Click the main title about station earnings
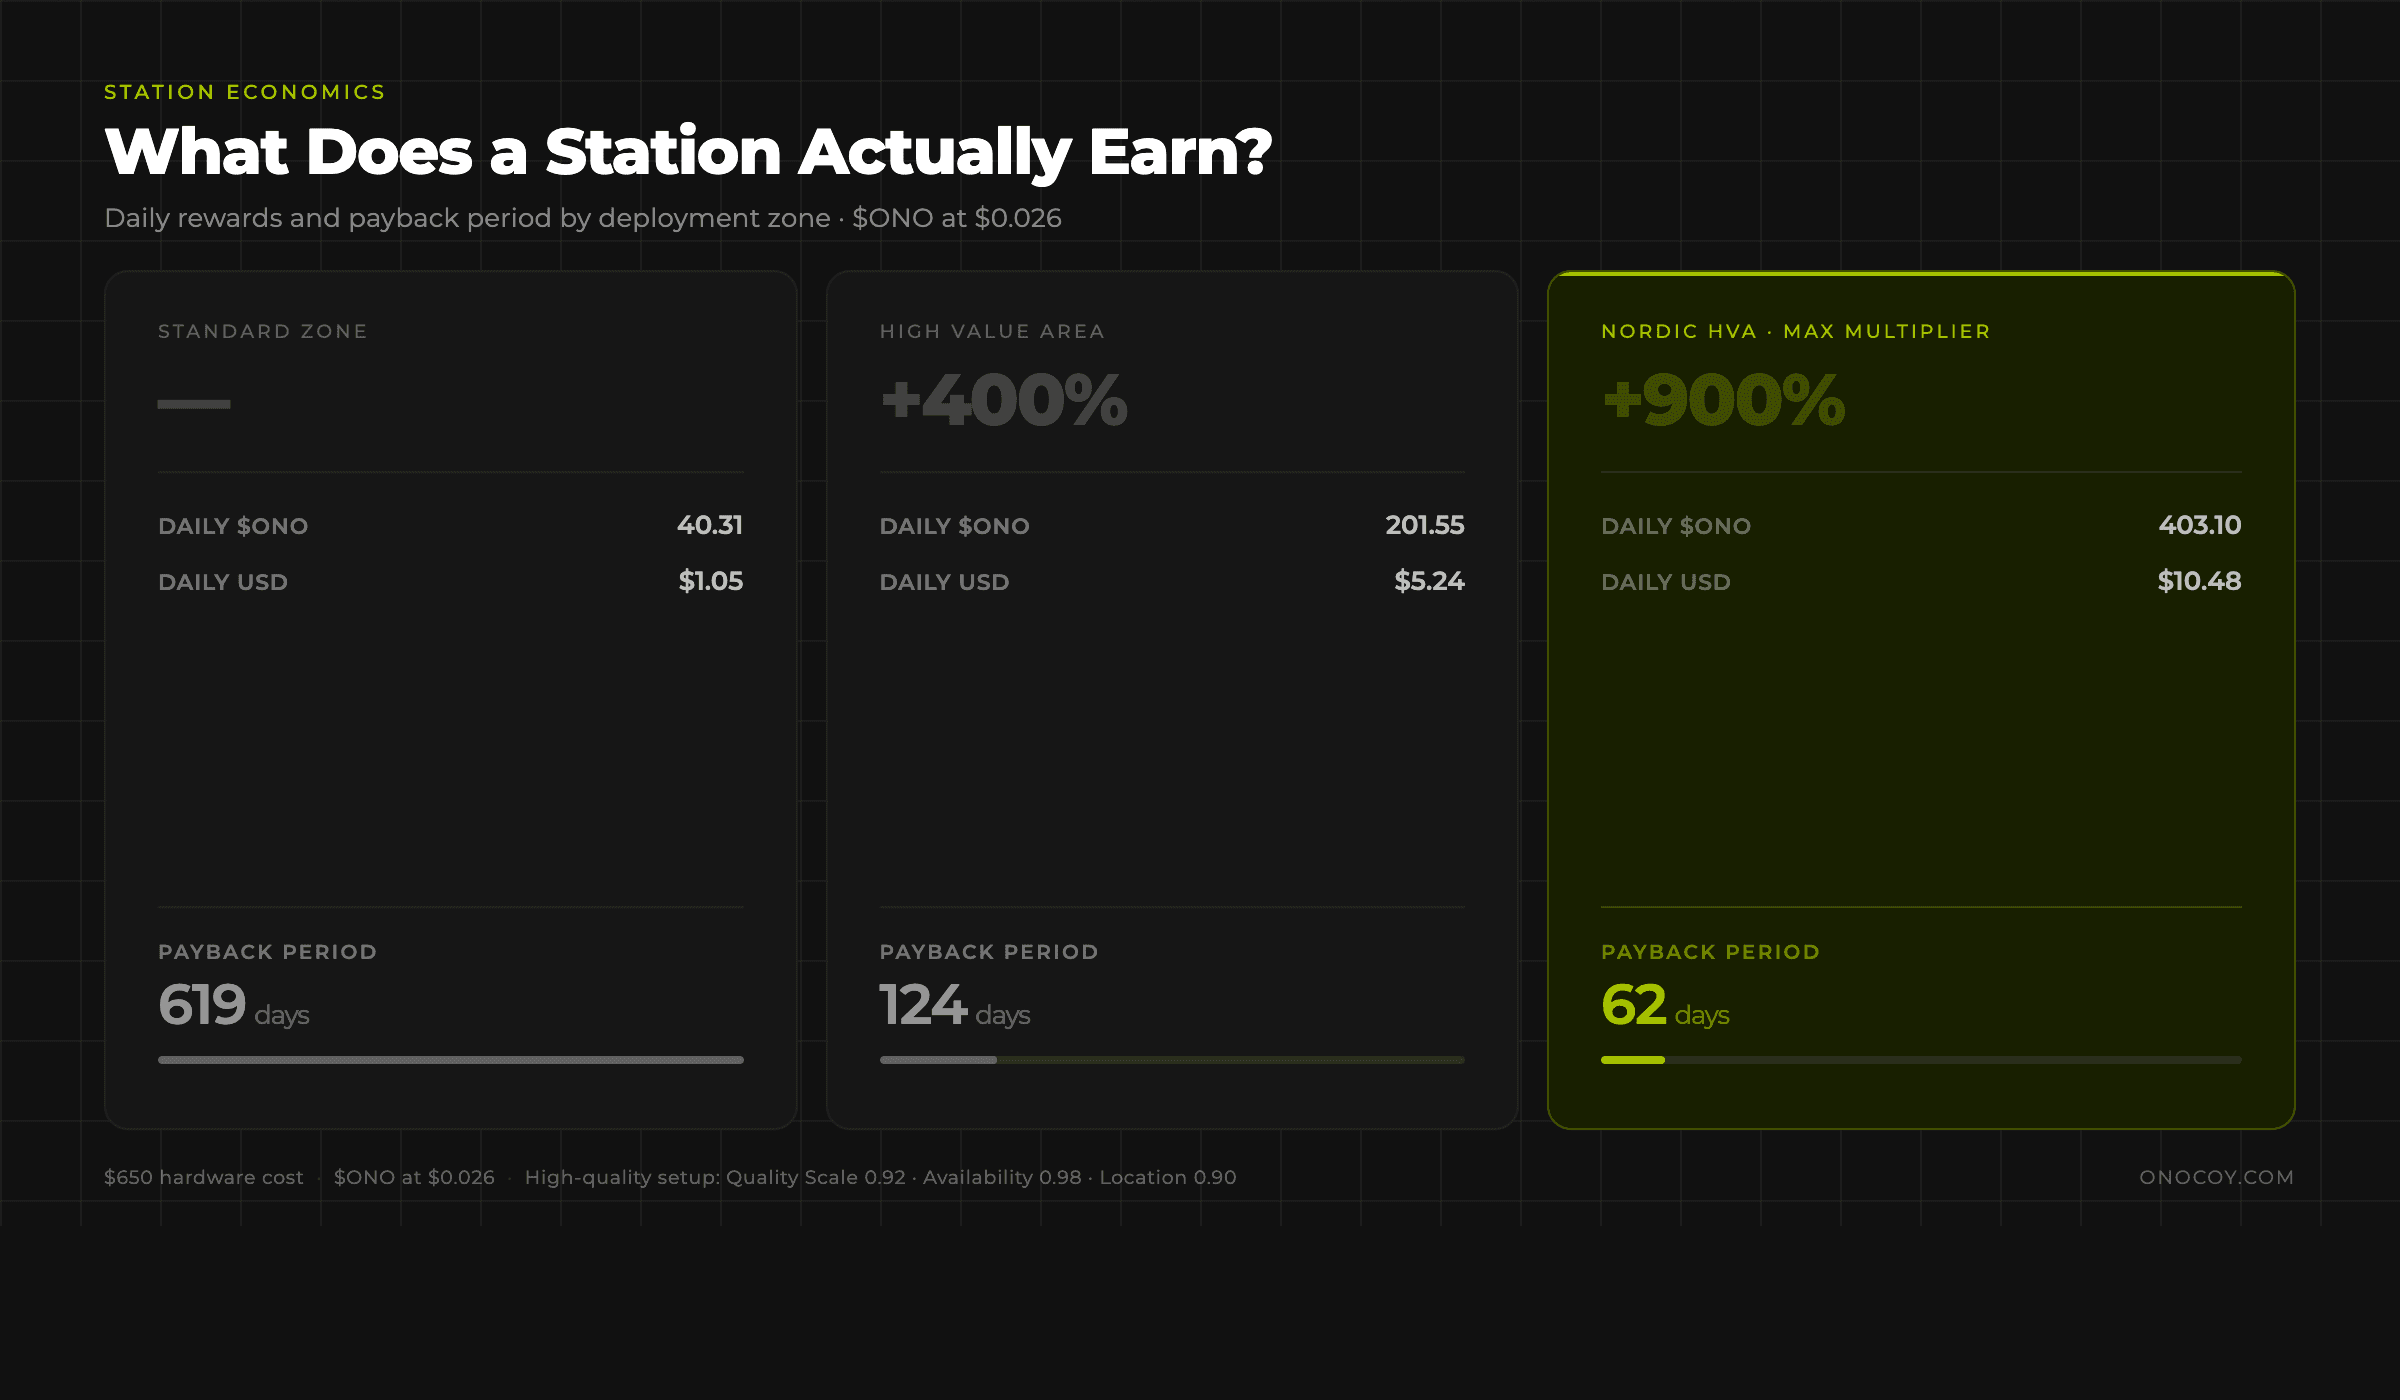This screenshot has width=2400, height=1400. pyautogui.click(x=688, y=152)
